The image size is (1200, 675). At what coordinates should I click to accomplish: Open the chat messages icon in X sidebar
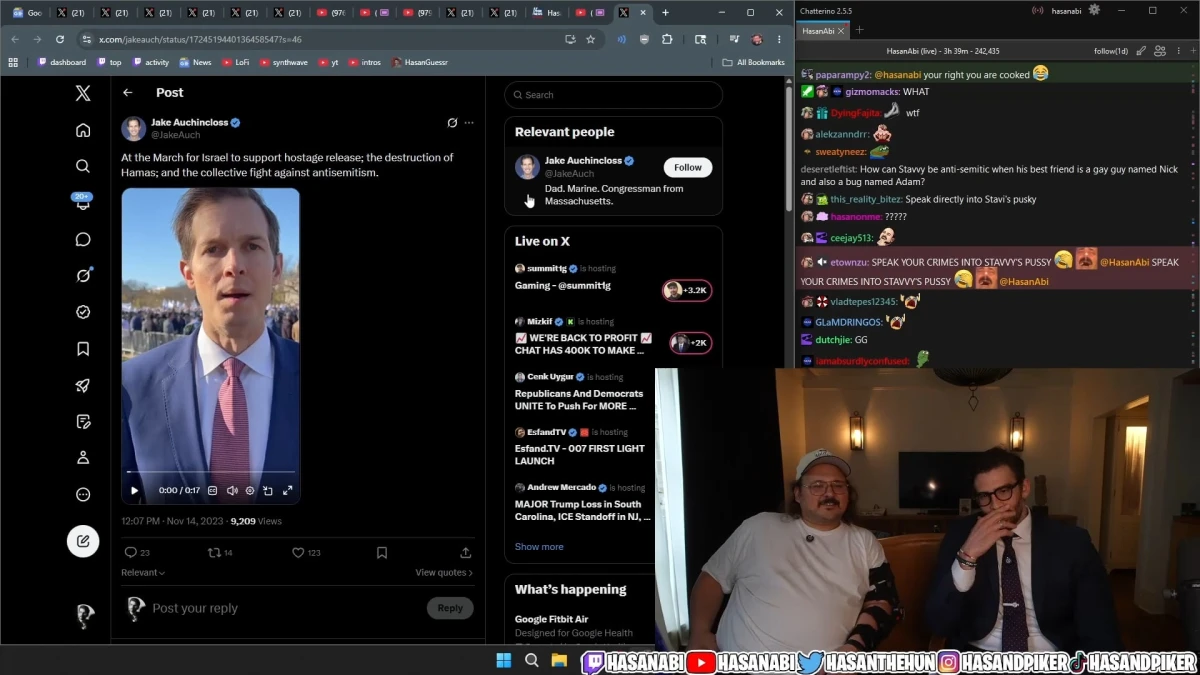coord(83,239)
